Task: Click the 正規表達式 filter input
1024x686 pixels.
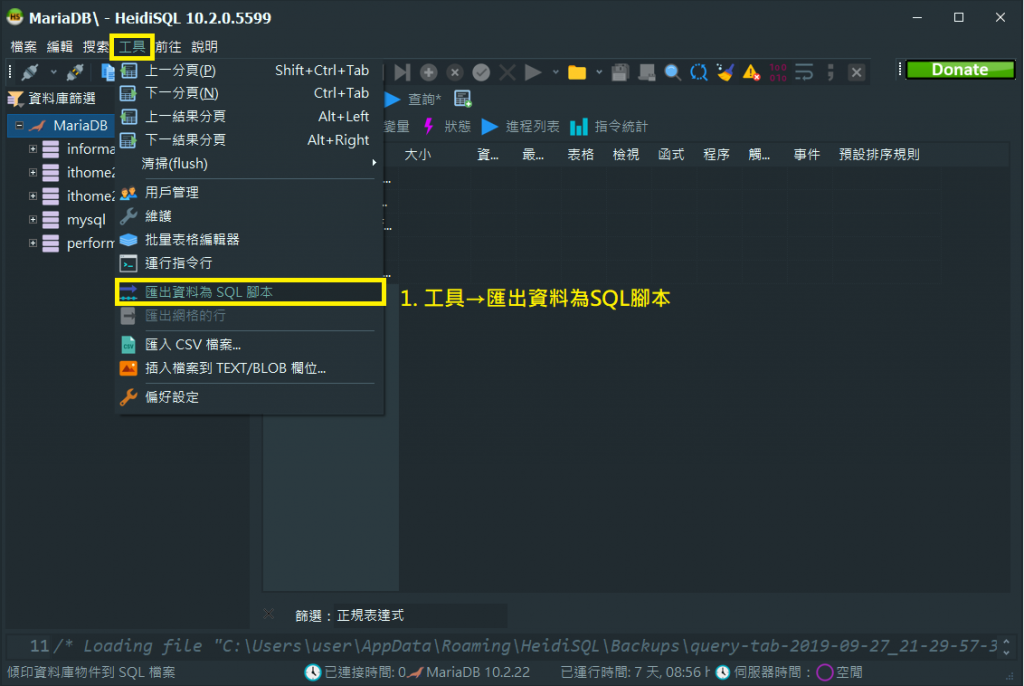Action: (420, 615)
